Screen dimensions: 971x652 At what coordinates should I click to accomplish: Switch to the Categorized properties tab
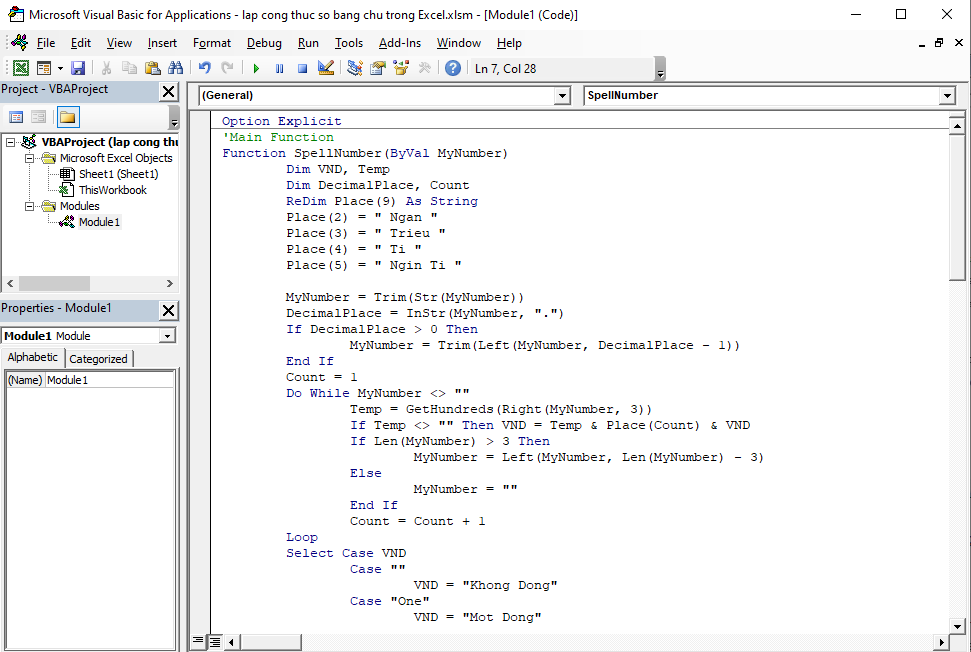98,359
